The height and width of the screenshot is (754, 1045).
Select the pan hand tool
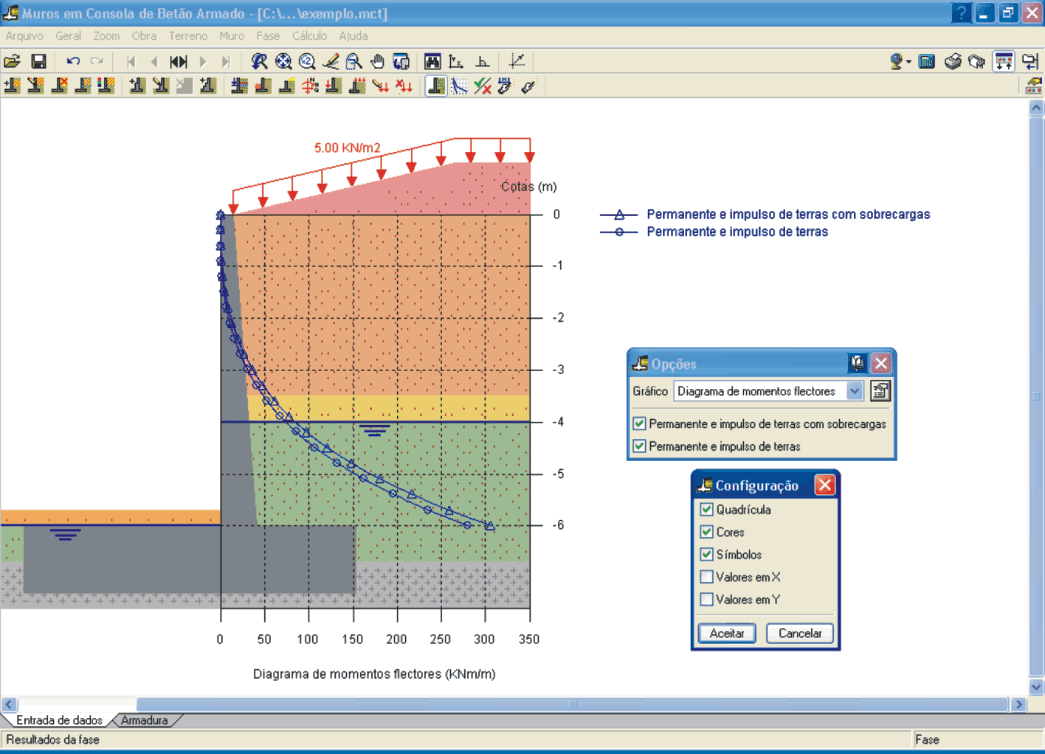(378, 62)
